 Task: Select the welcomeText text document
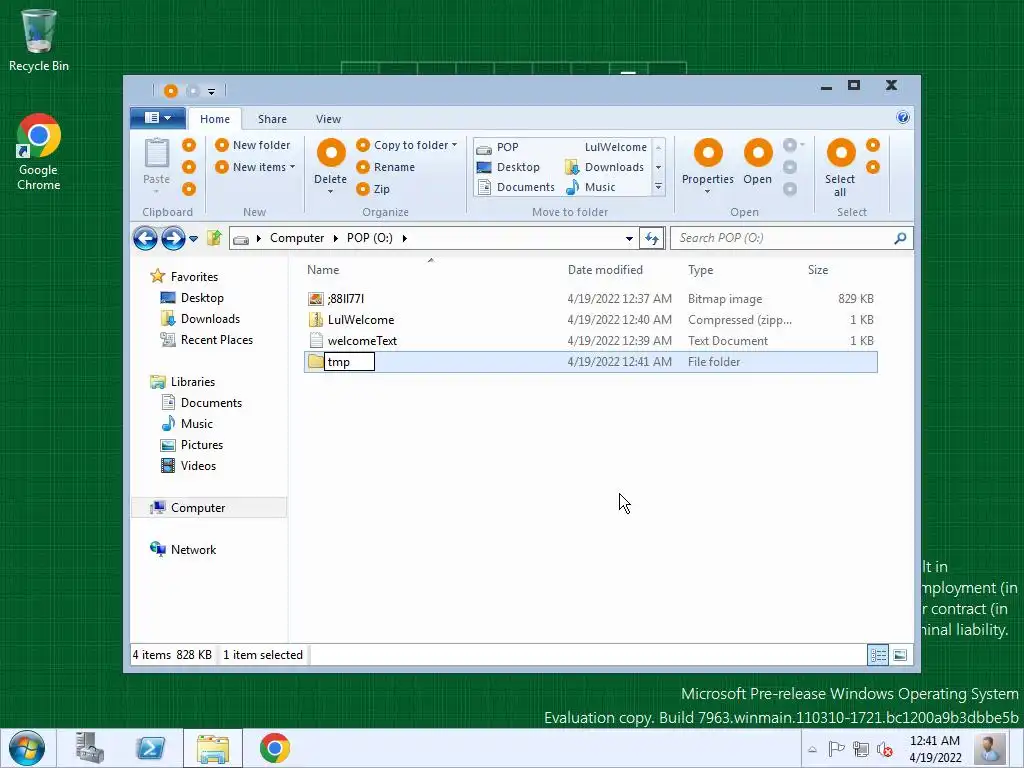(x=590, y=341)
